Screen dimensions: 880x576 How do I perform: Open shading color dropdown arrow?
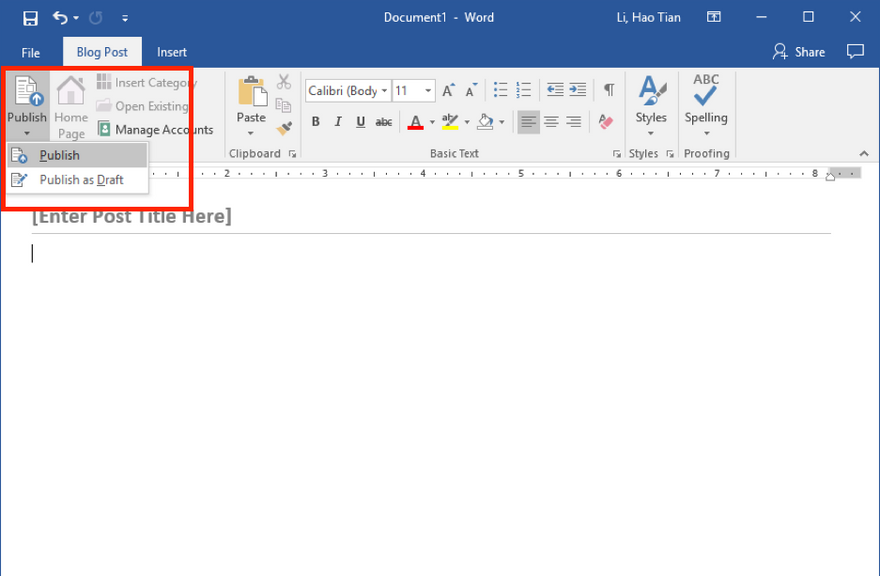point(502,122)
